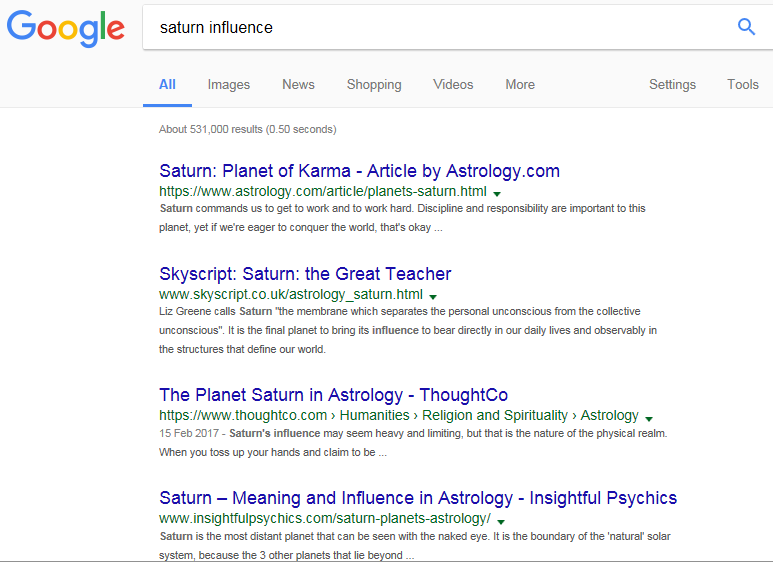This screenshot has width=773, height=562.
Task: Open the search Tools option
Action: [742, 85]
